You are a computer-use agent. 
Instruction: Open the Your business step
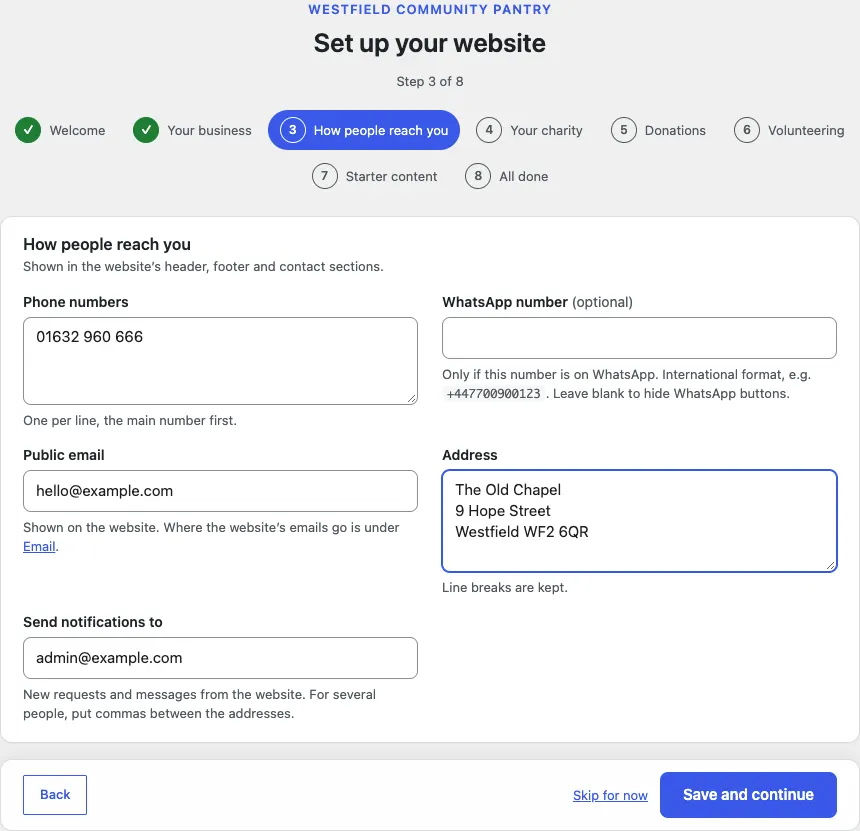point(193,130)
